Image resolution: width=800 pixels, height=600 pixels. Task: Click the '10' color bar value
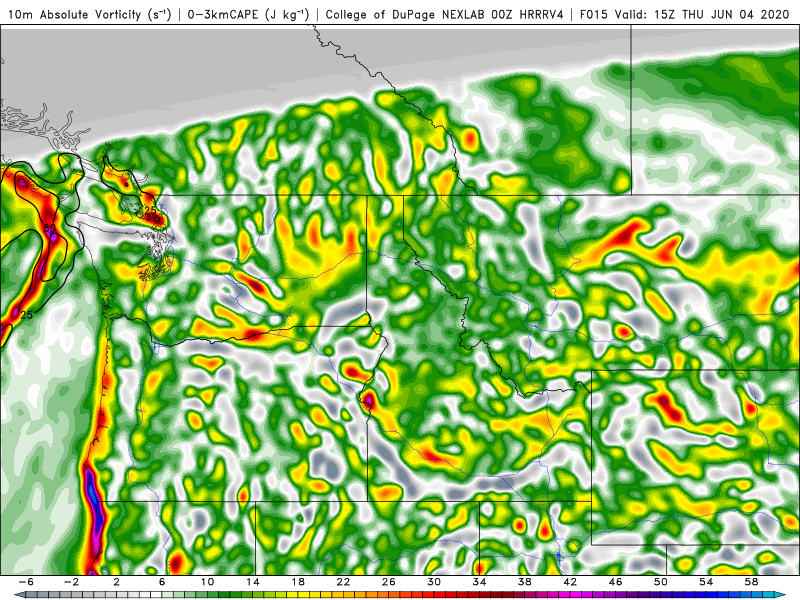point(207,582)
